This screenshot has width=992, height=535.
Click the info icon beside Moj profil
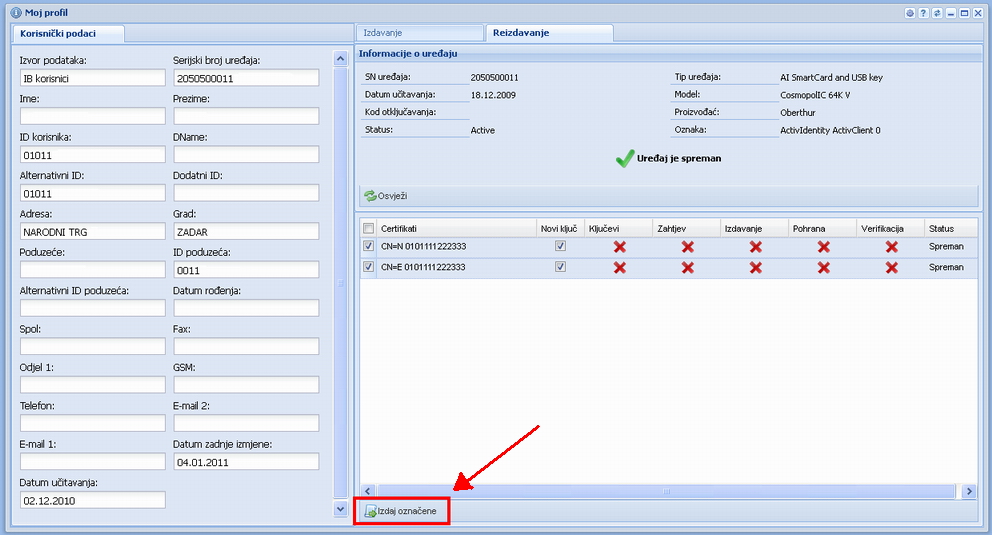(15, 12)
